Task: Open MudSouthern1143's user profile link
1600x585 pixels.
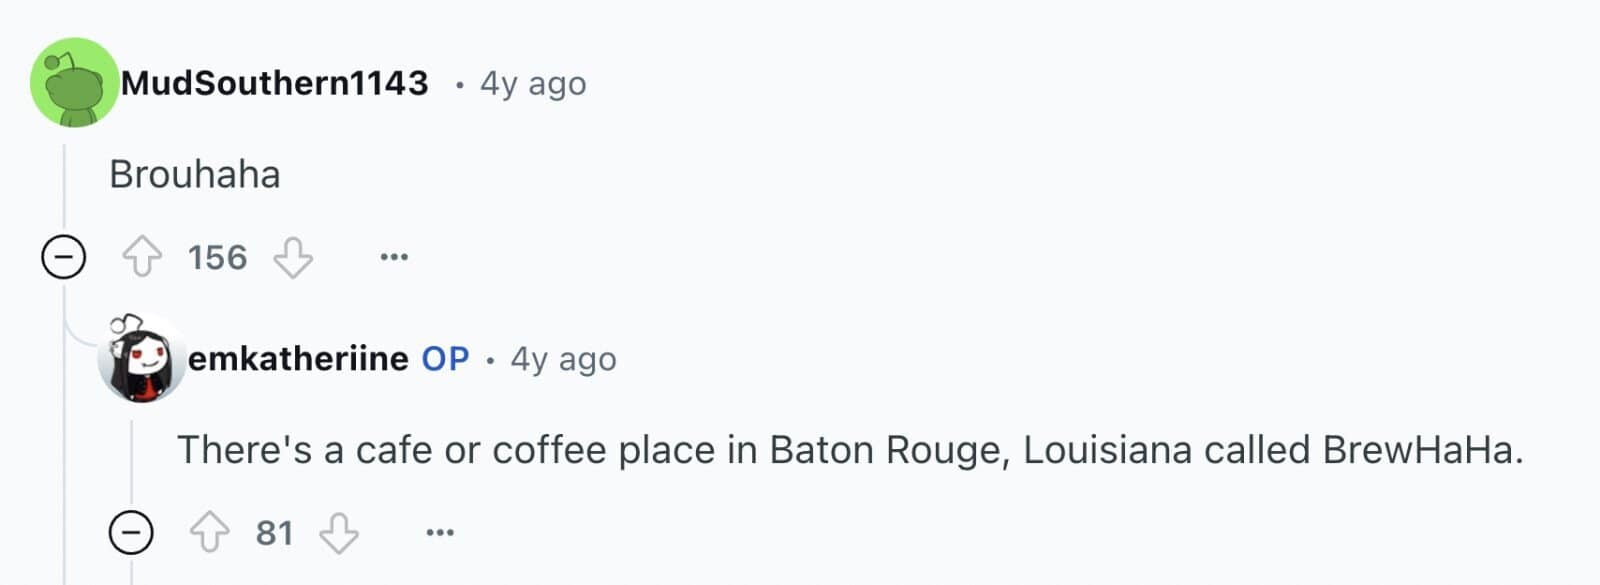Action: point(275,83)
